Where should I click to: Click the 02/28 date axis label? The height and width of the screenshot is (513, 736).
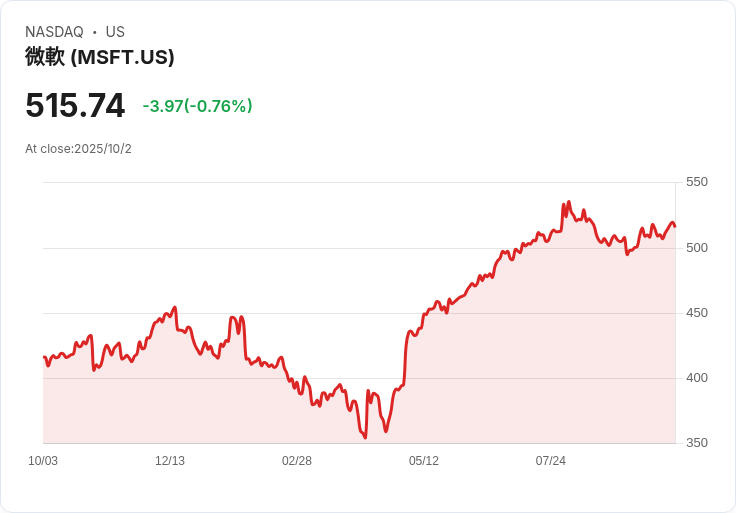[297, 461]
